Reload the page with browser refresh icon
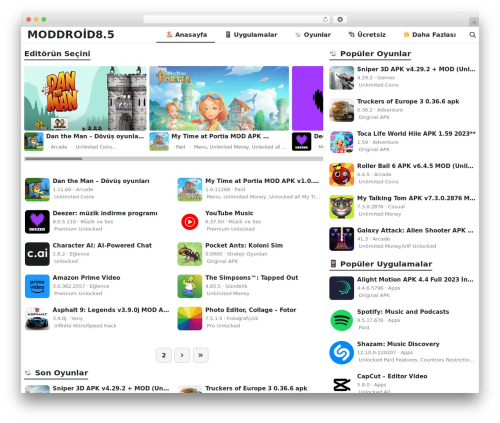 pyautogui.click(x=325, y=19)
